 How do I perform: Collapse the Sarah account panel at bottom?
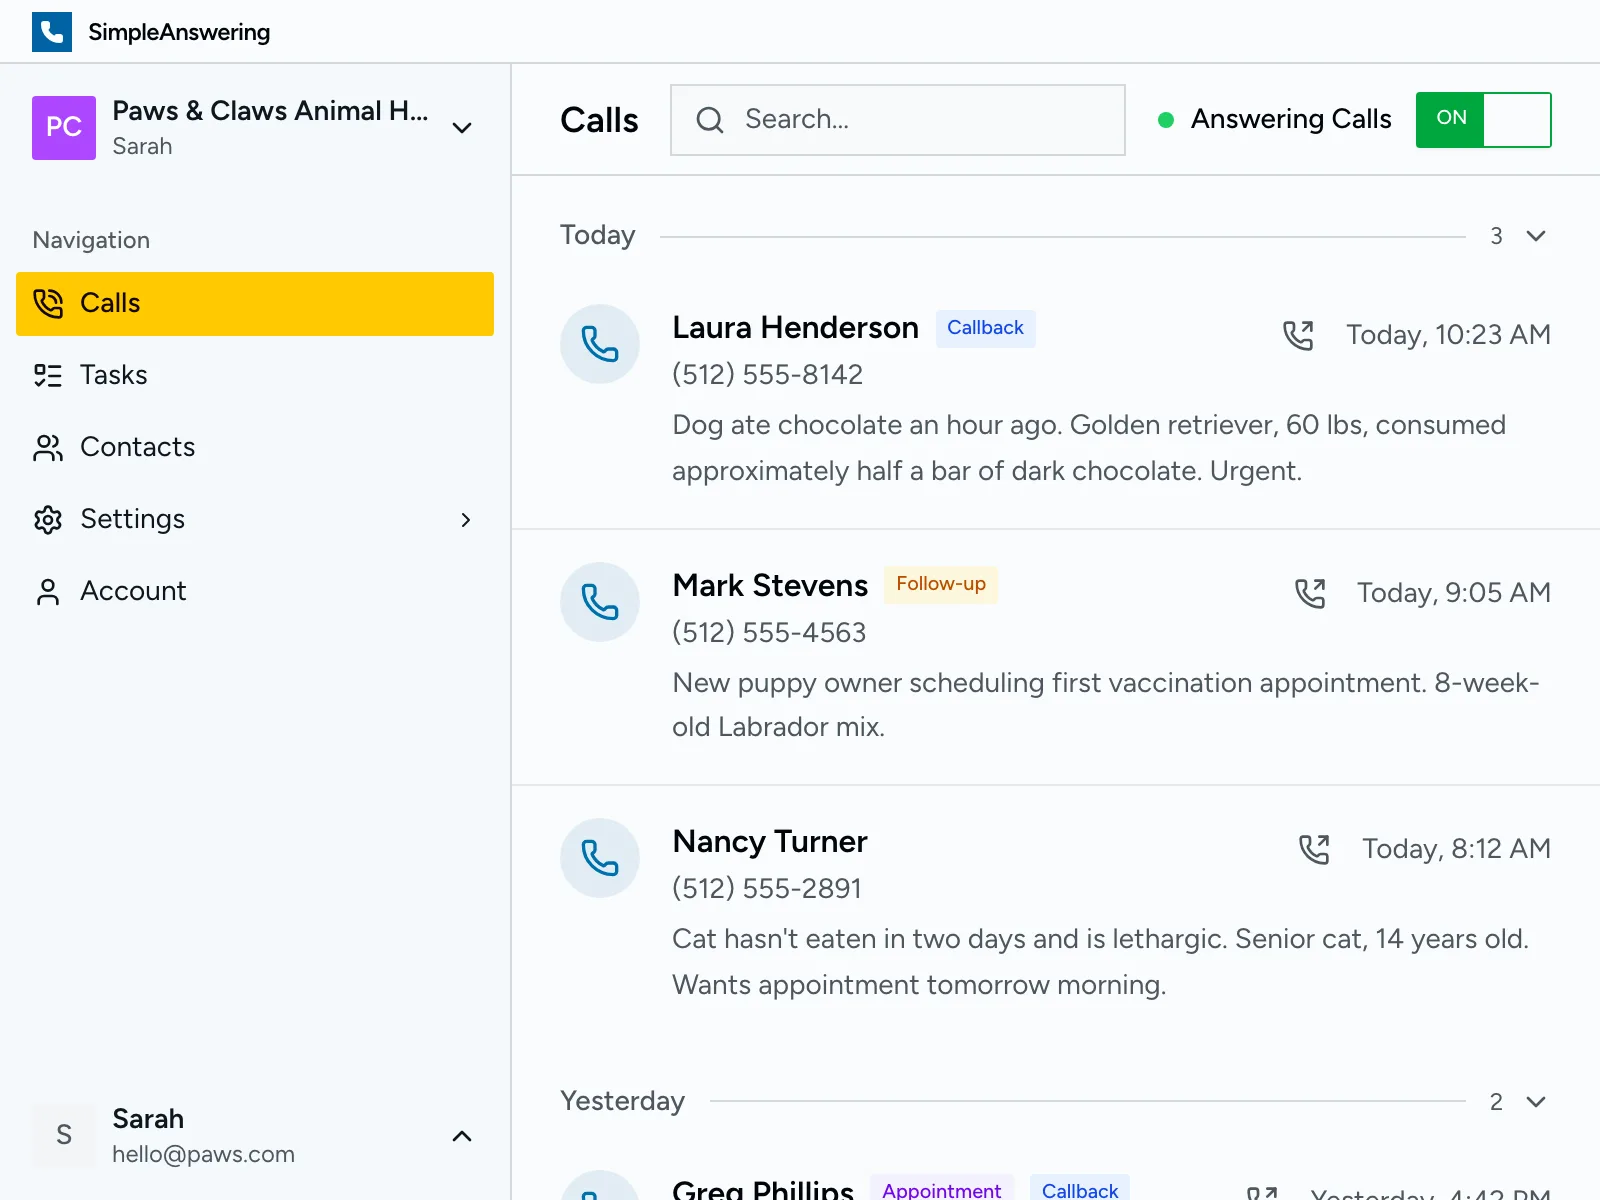tap(461, 1136)
